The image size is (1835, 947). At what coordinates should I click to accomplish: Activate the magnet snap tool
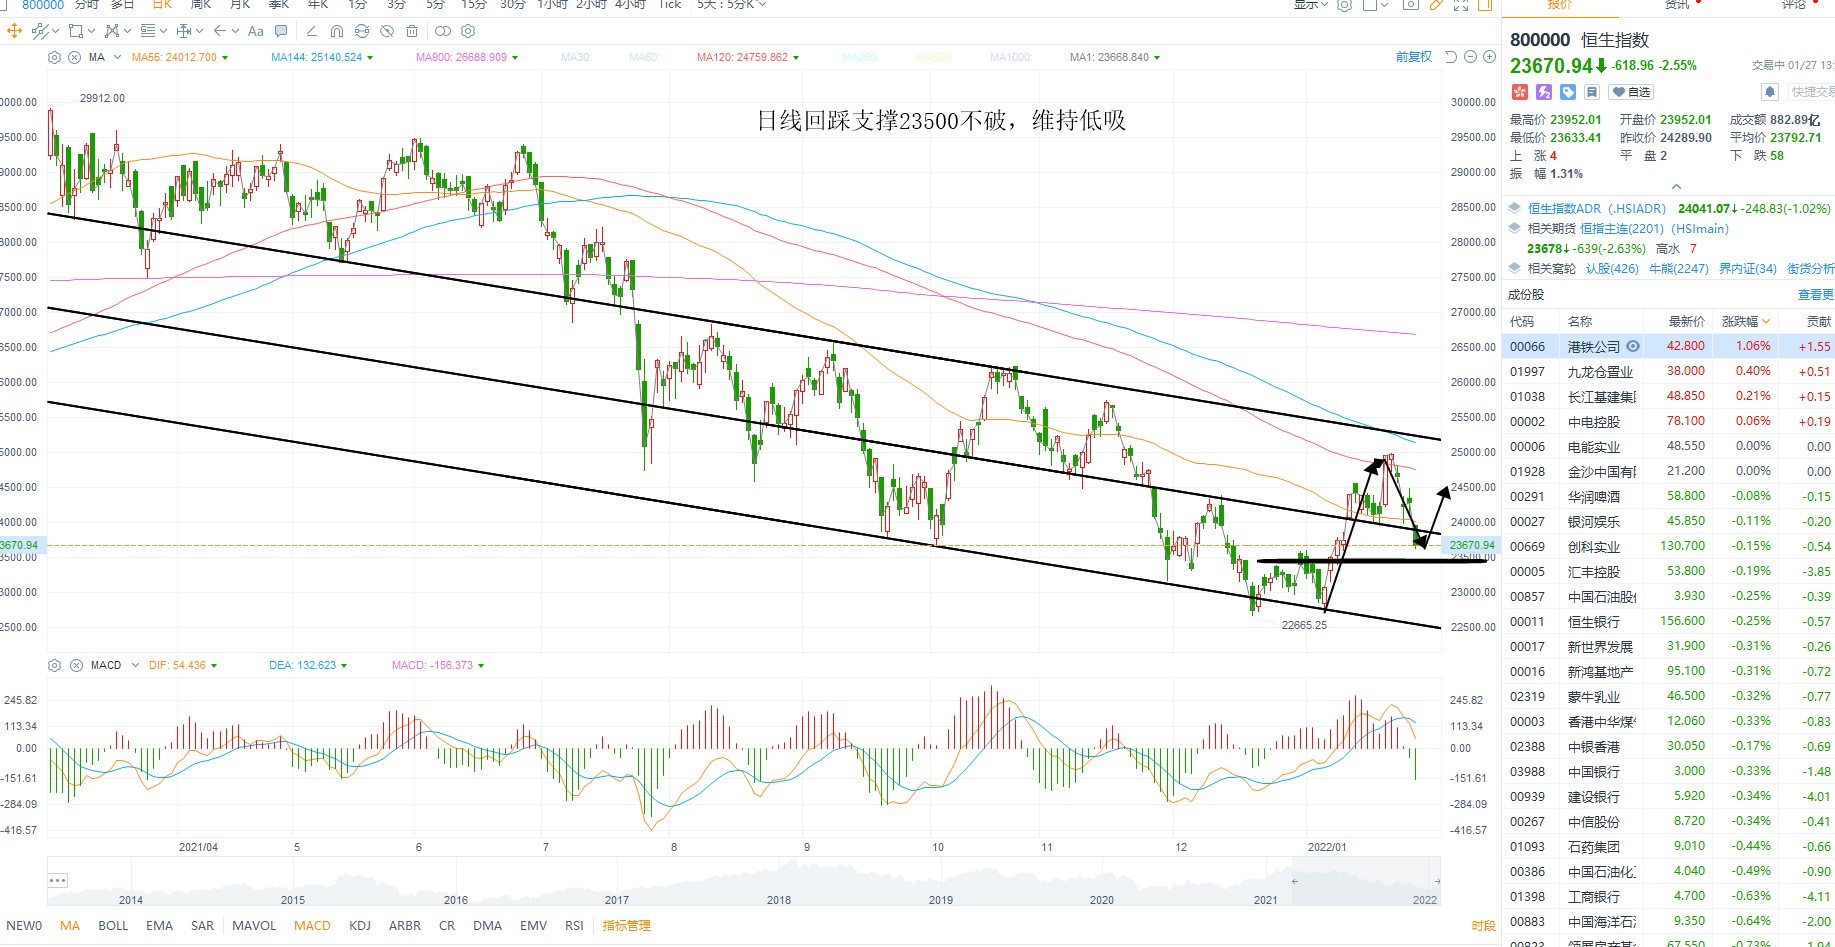[337, 31]
